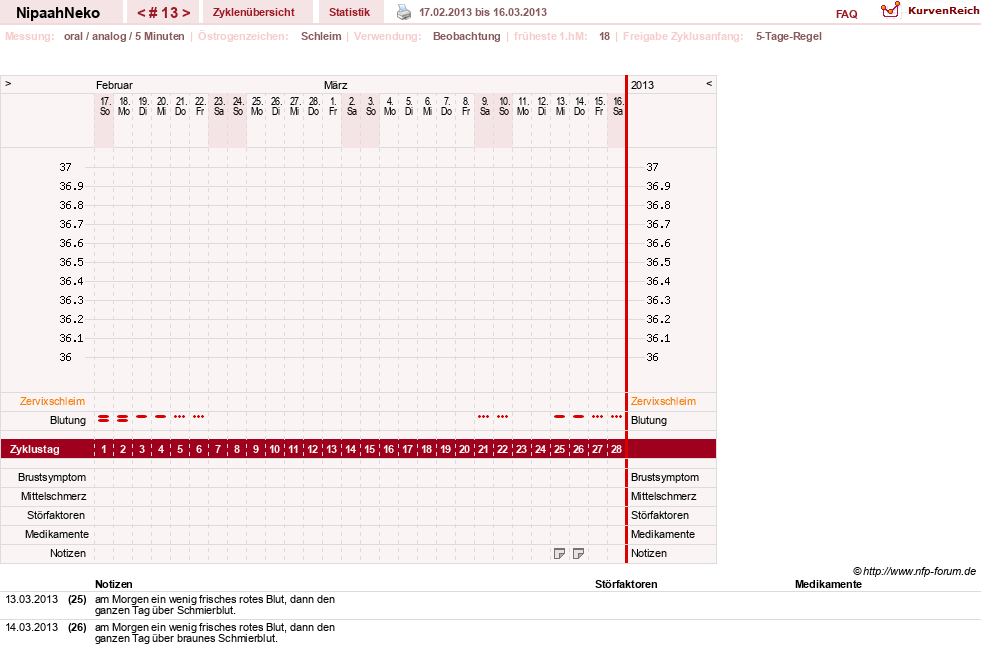This screenshot has height=671, width=981.
Task: Click the date range 17.02.2013 bis 16.03.2013
Action: [483, 12]
